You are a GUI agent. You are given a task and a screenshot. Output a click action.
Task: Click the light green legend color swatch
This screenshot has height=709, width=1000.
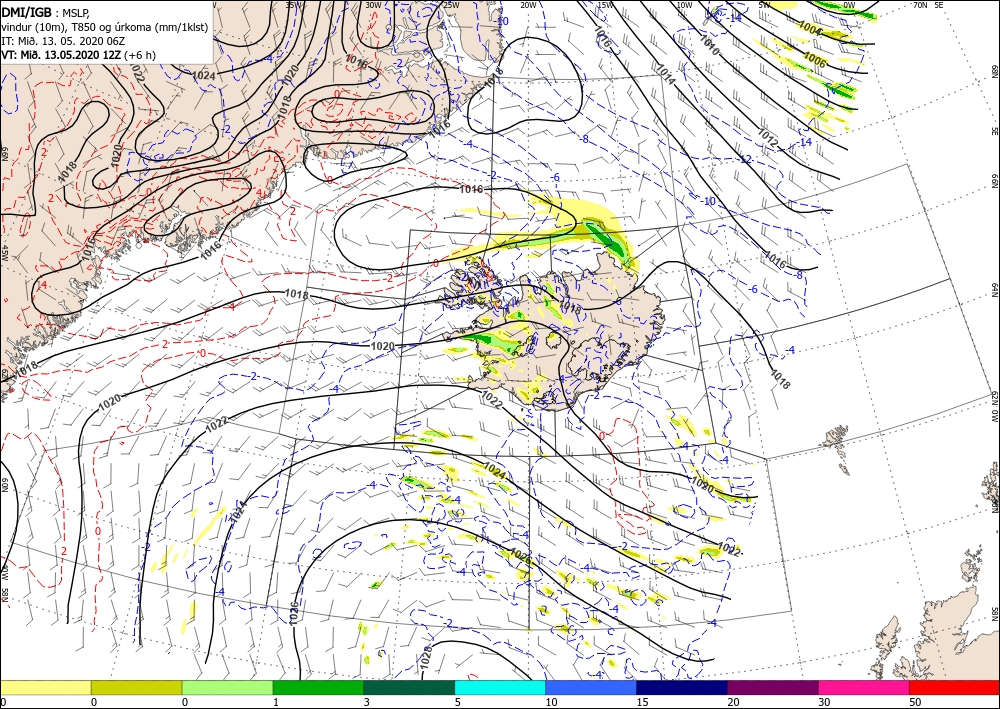click(227, 687)
